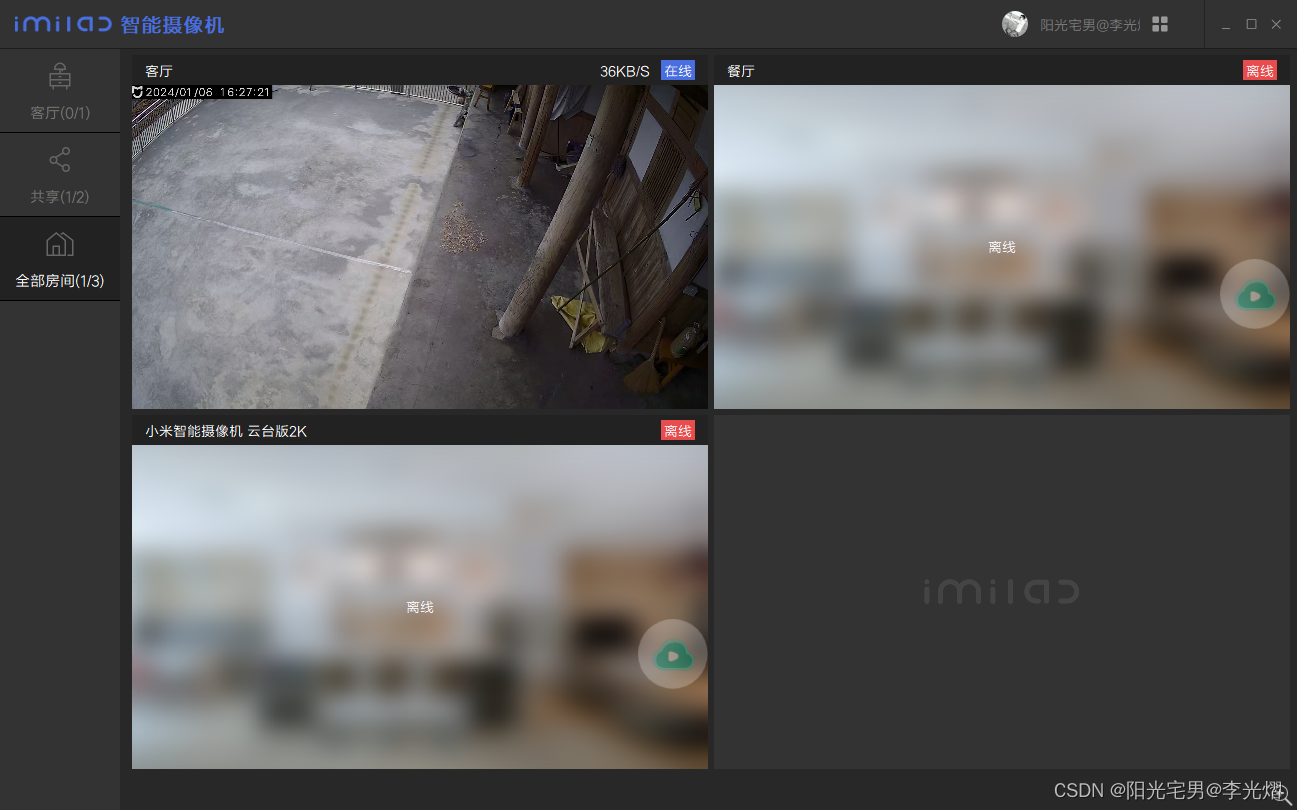Screen dimensions: 1297x810
Task: Click the 离线 status badge on 餐厅
Action: point(1259,71)
